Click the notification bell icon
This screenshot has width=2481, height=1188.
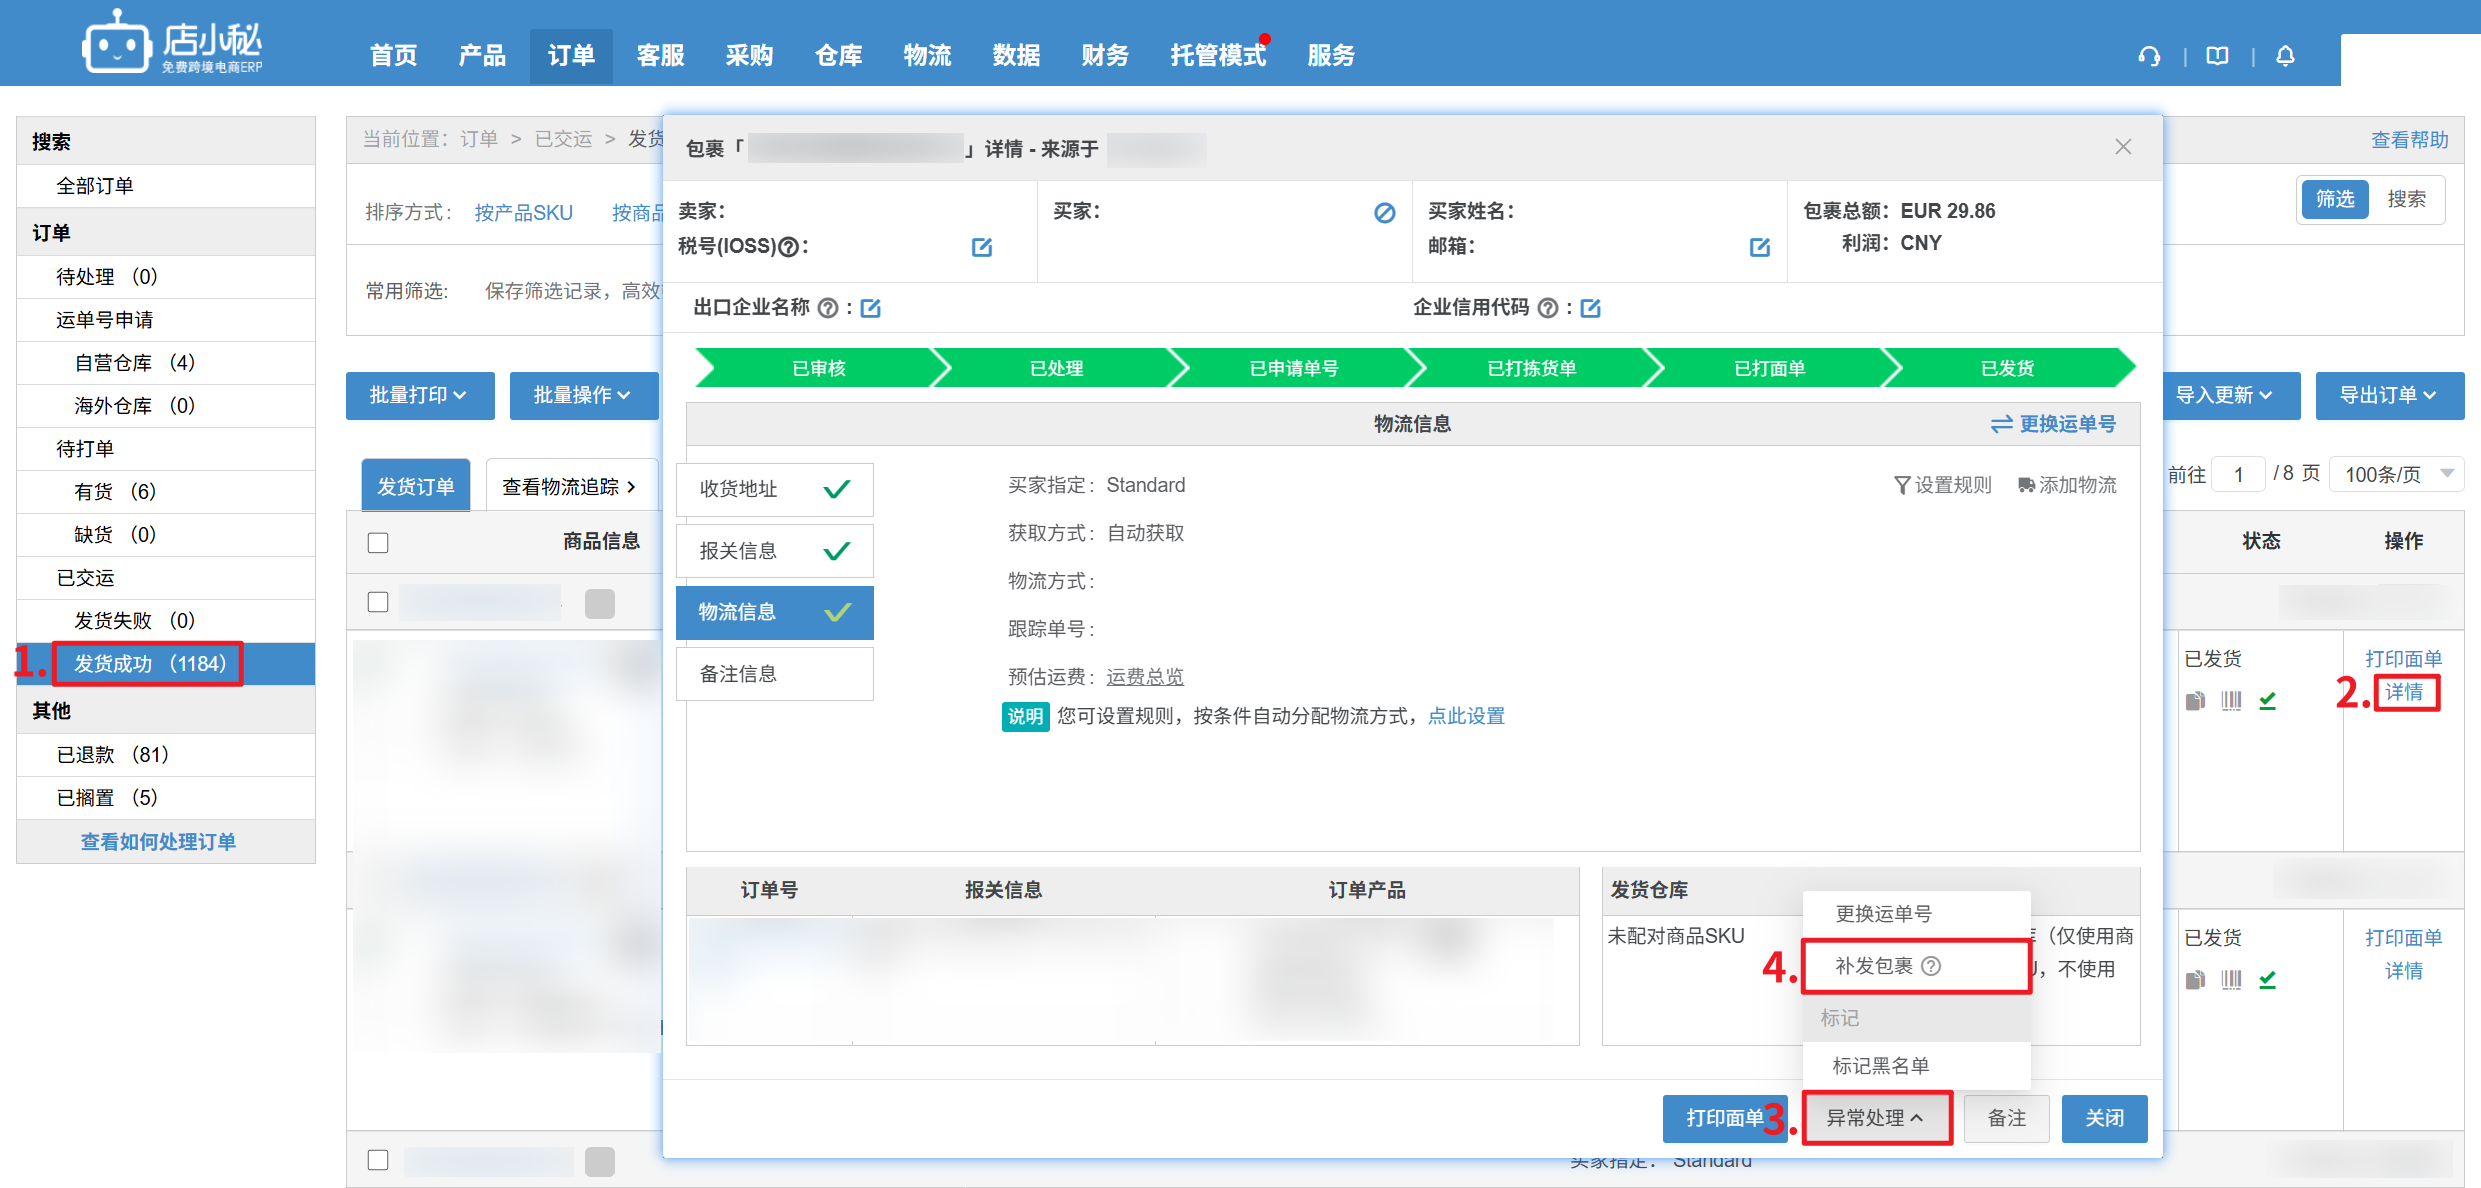tap(2285, 56)
